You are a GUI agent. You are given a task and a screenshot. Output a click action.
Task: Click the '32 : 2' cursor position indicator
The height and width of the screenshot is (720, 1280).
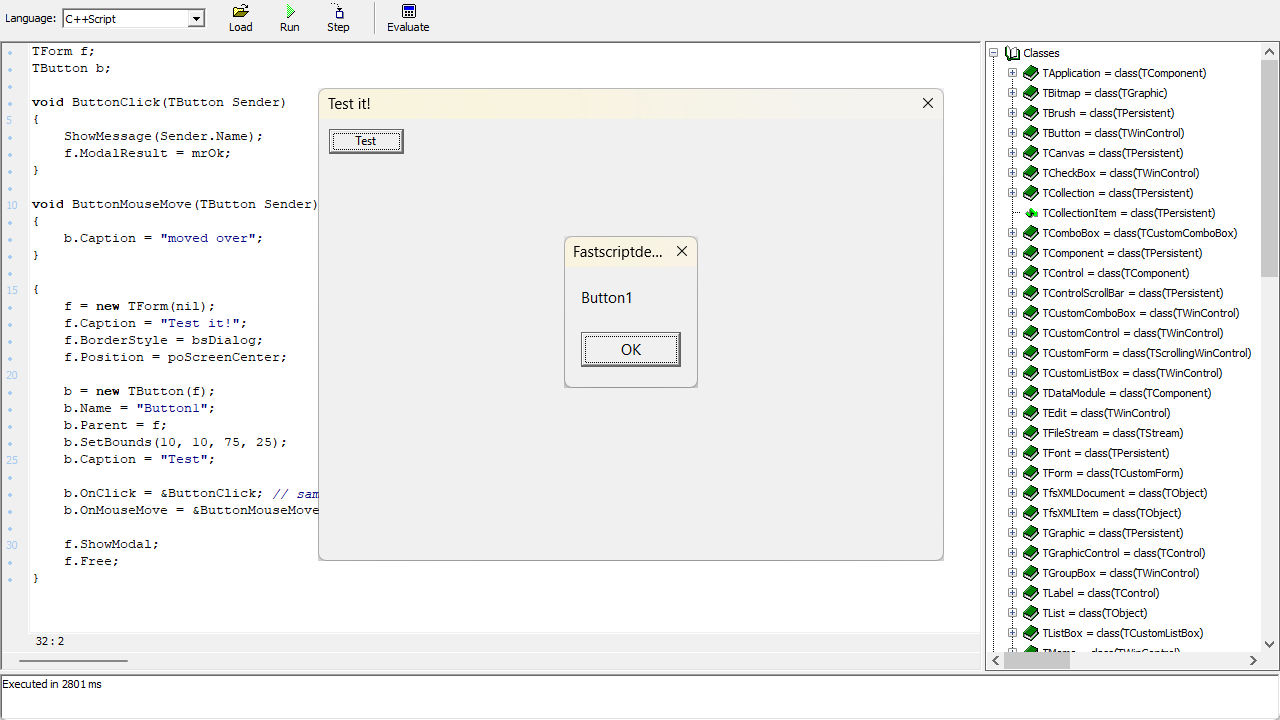50,641
